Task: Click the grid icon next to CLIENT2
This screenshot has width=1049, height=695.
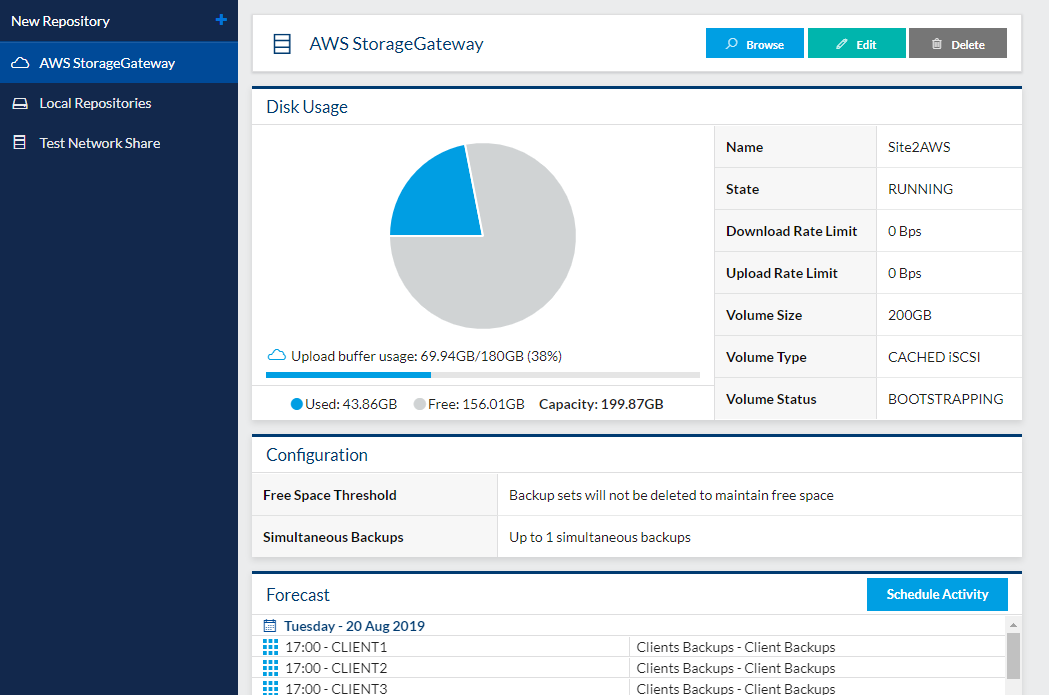Action: point(269,668)
